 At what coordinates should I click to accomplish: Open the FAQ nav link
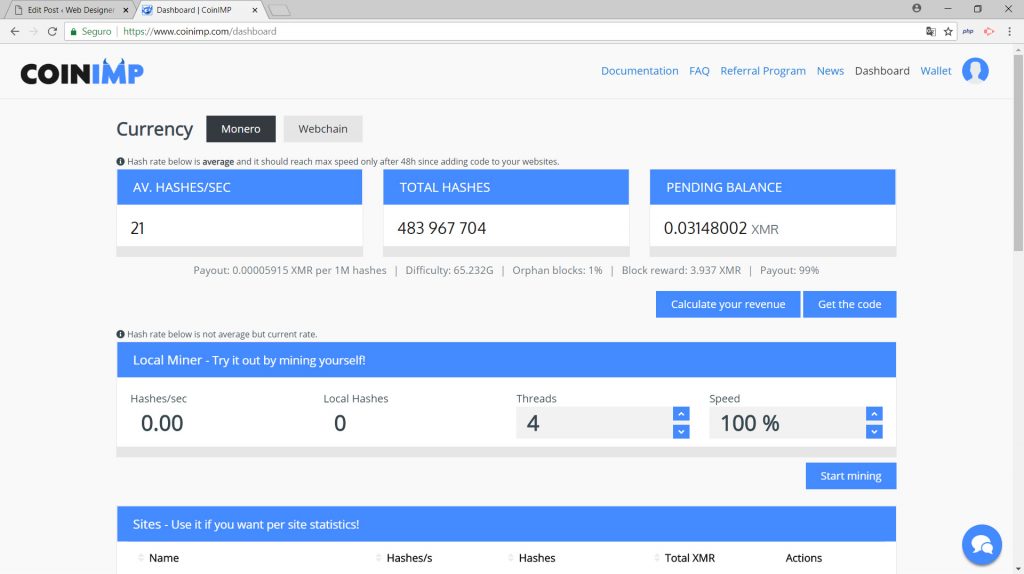pyautogui.click(x=699, y=71)
